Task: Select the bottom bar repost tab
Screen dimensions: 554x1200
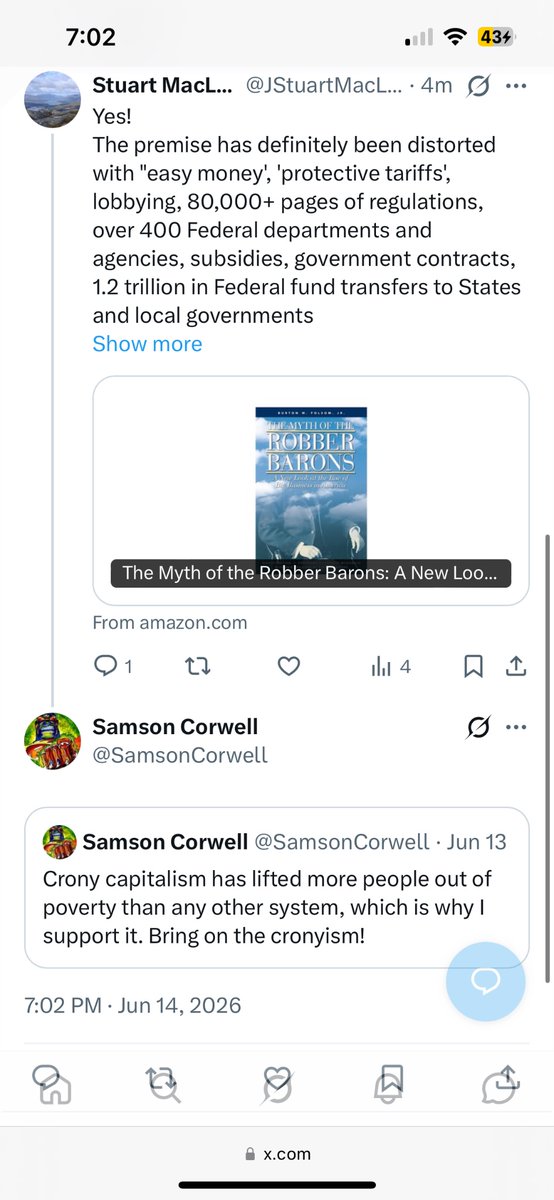Action: [162, 1081]
